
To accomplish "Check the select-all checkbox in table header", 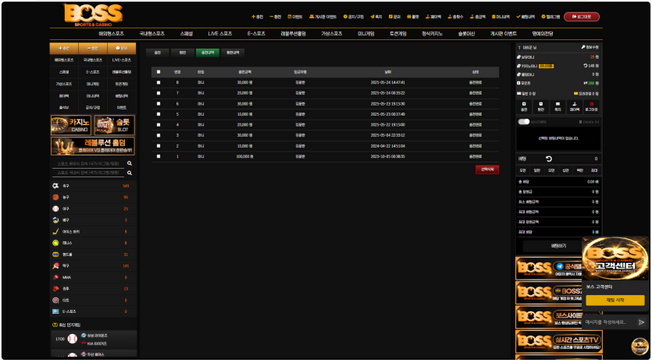I will click(158, 72).
